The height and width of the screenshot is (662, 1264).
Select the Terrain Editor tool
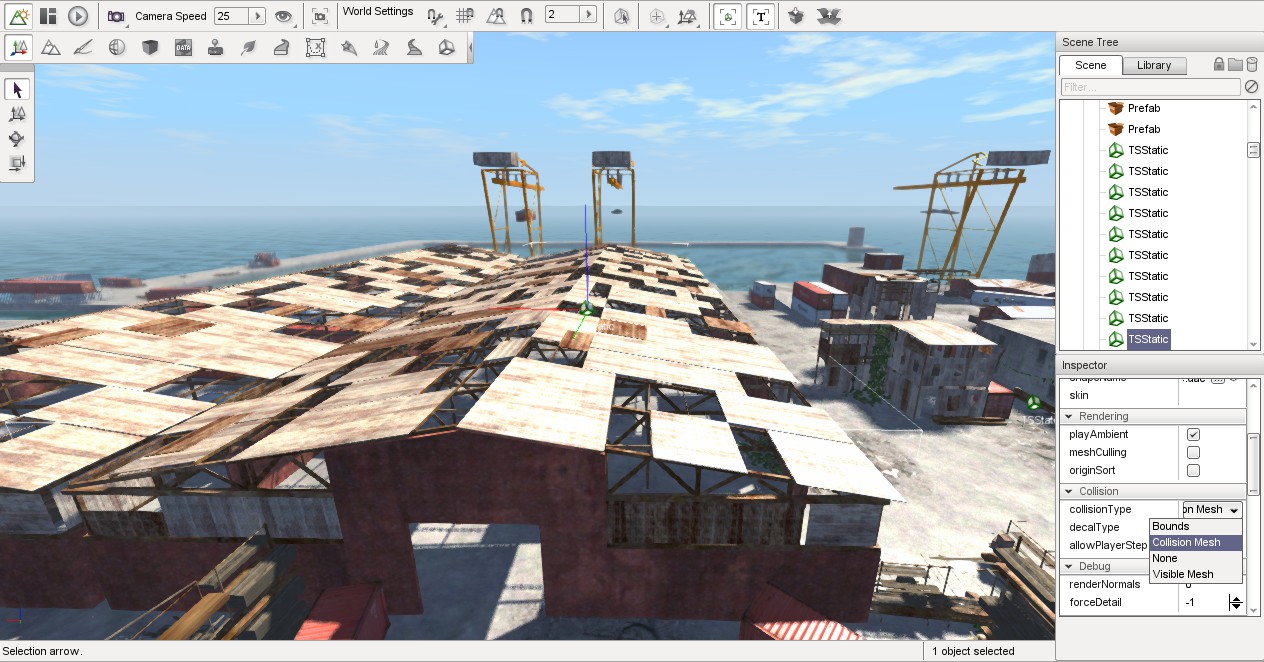pyautogui.click(x=51, y=47)
